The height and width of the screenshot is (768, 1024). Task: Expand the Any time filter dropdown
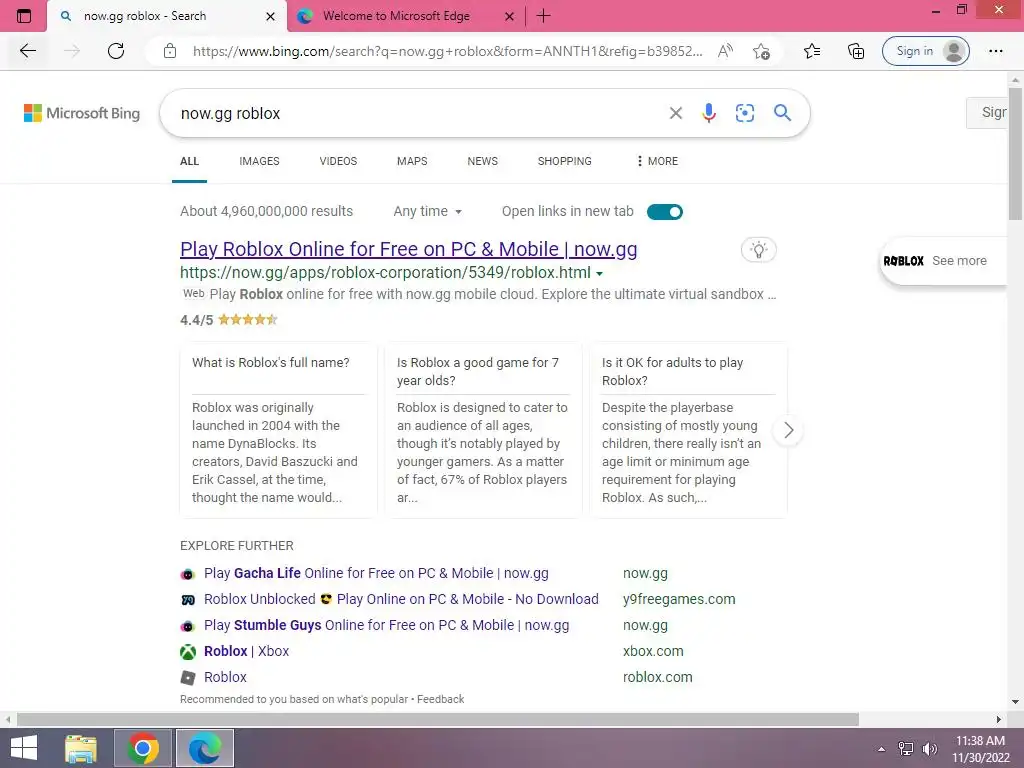427,211
